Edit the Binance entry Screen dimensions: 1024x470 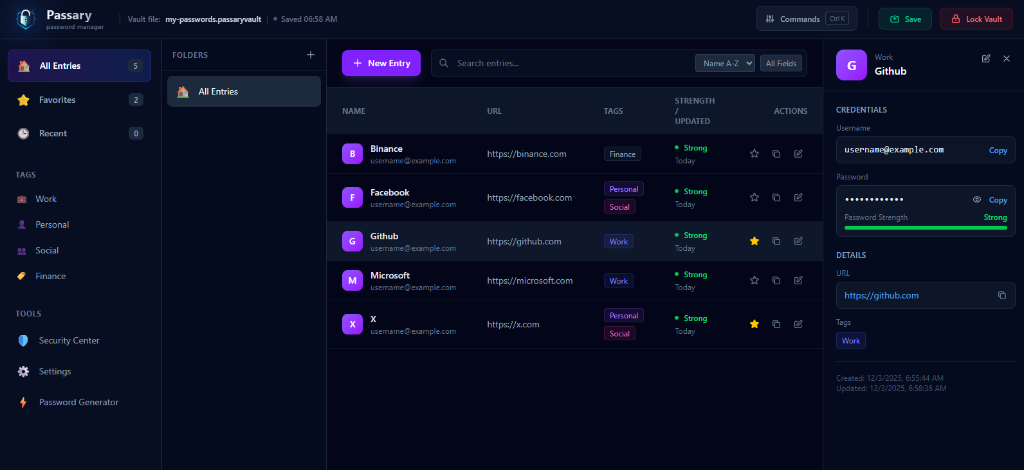click(x=798, y=153)
